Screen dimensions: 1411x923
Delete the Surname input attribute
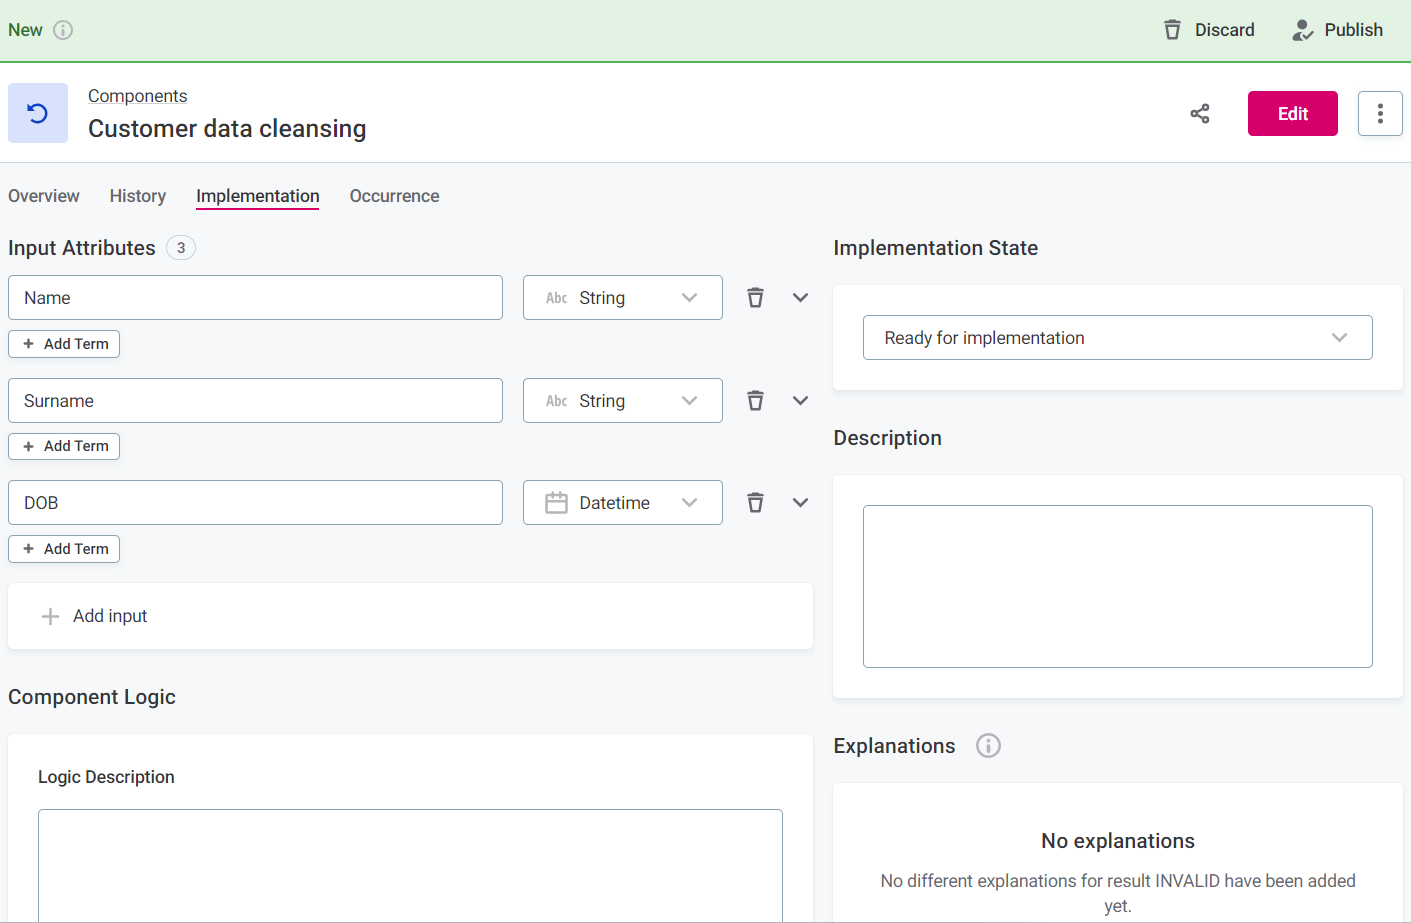(x=755, y=401)
